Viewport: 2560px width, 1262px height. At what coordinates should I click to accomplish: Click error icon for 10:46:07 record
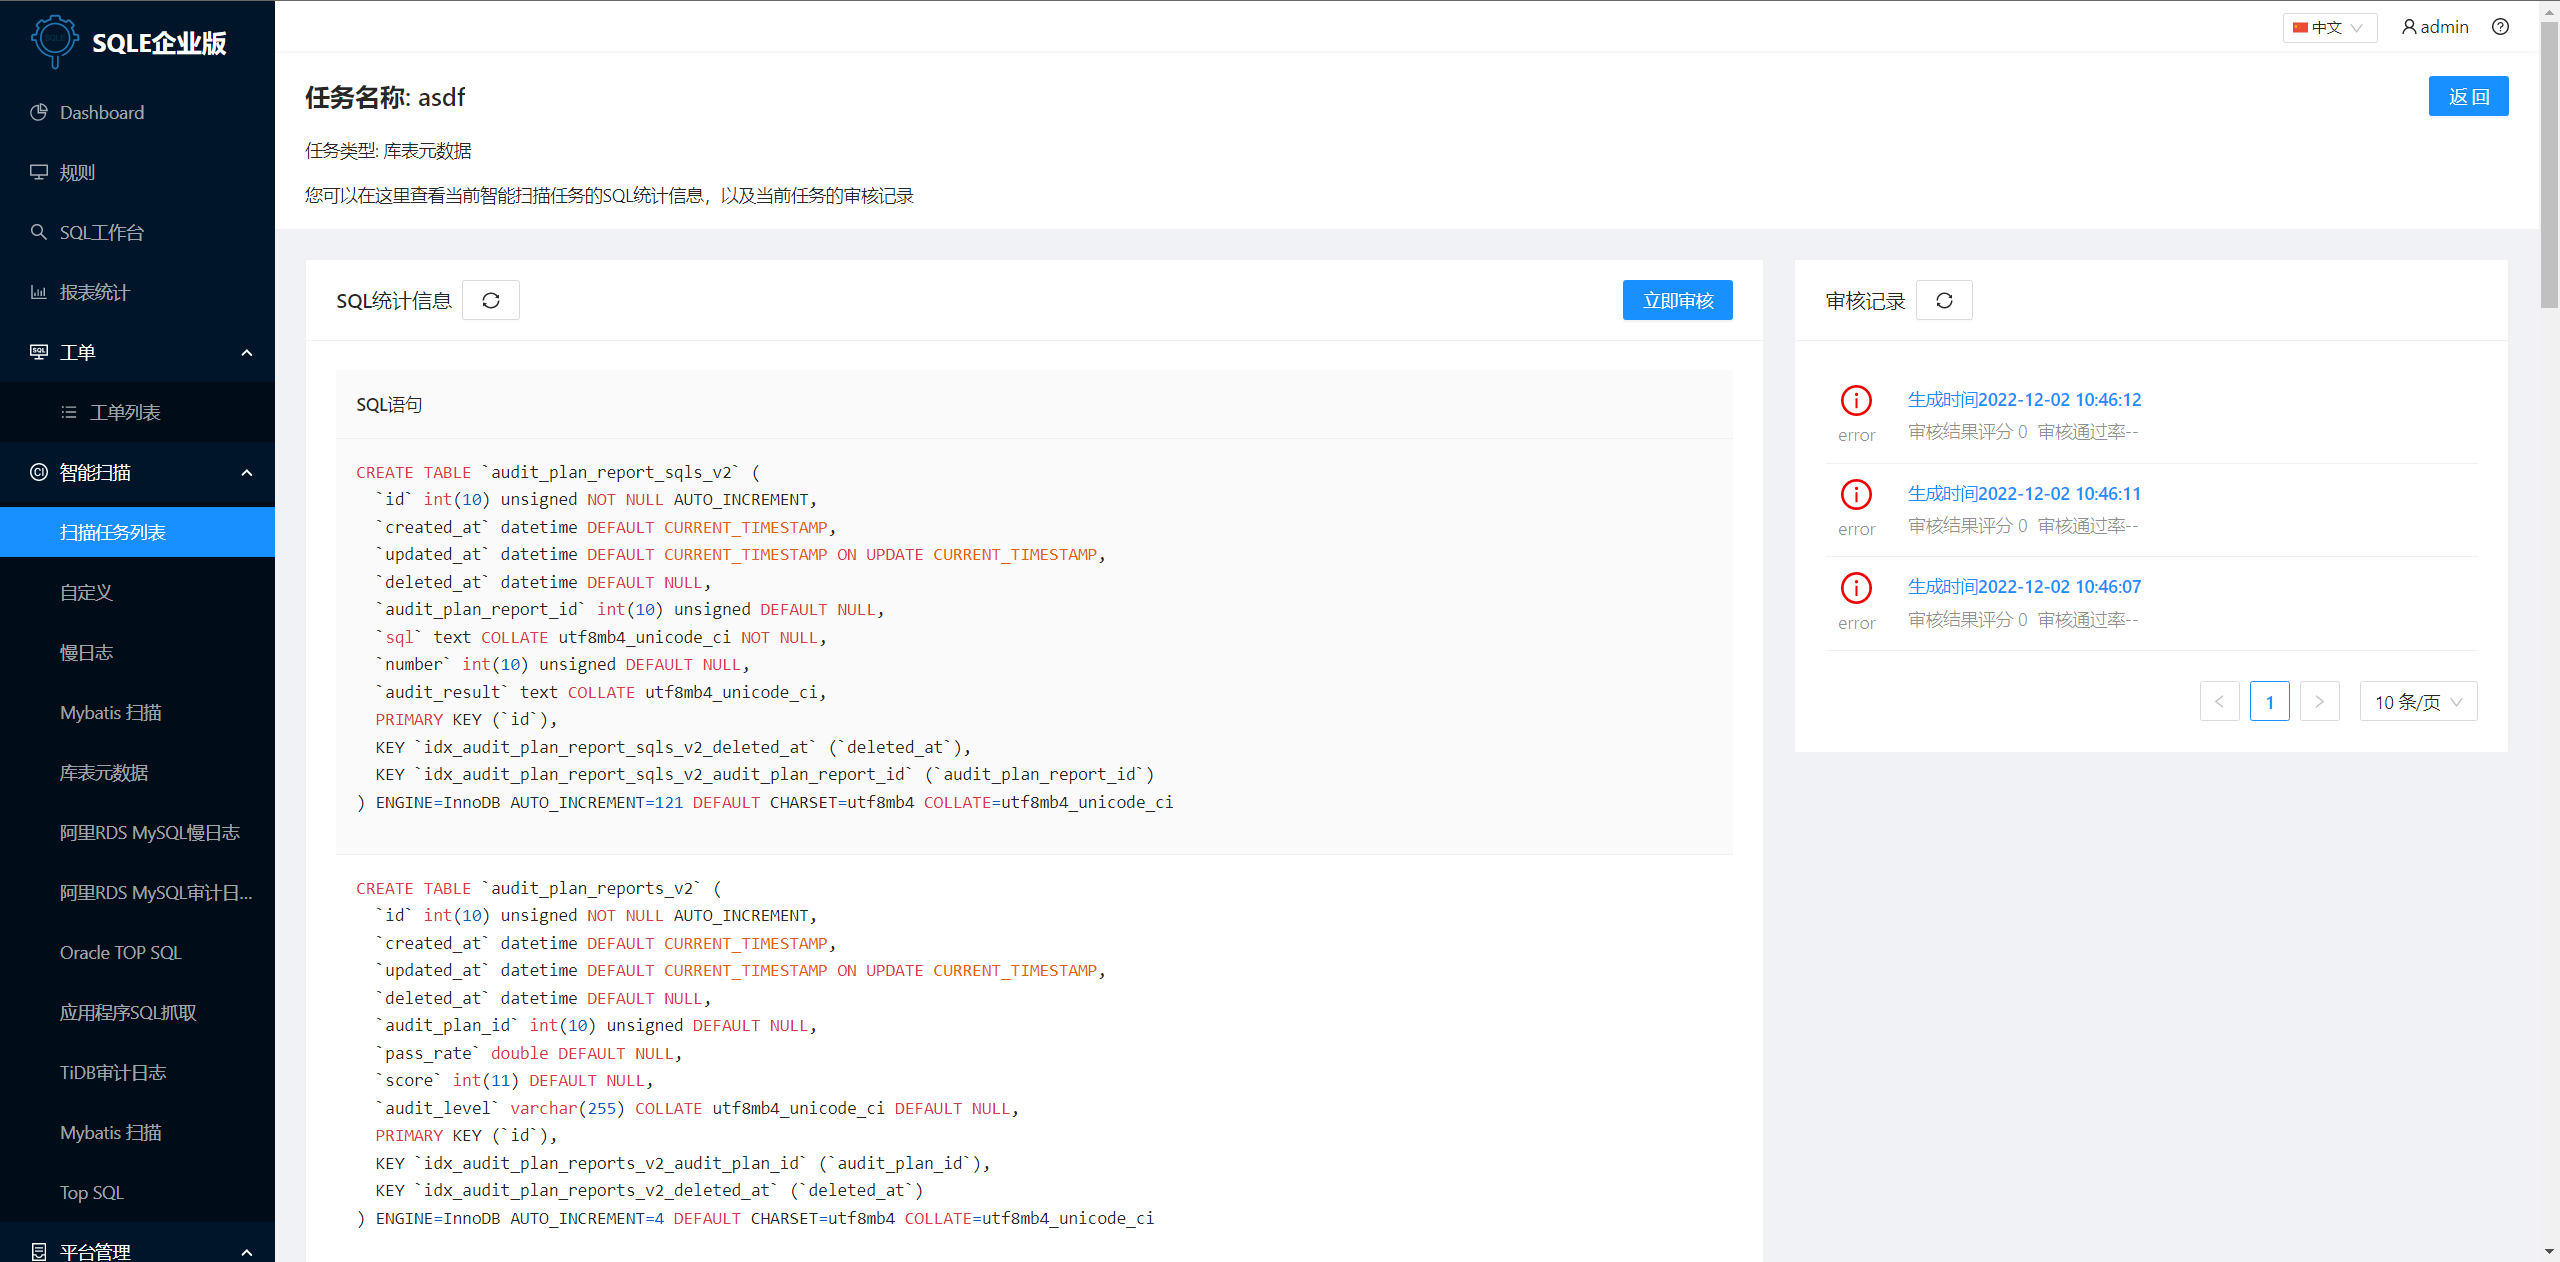[1856, 587]
